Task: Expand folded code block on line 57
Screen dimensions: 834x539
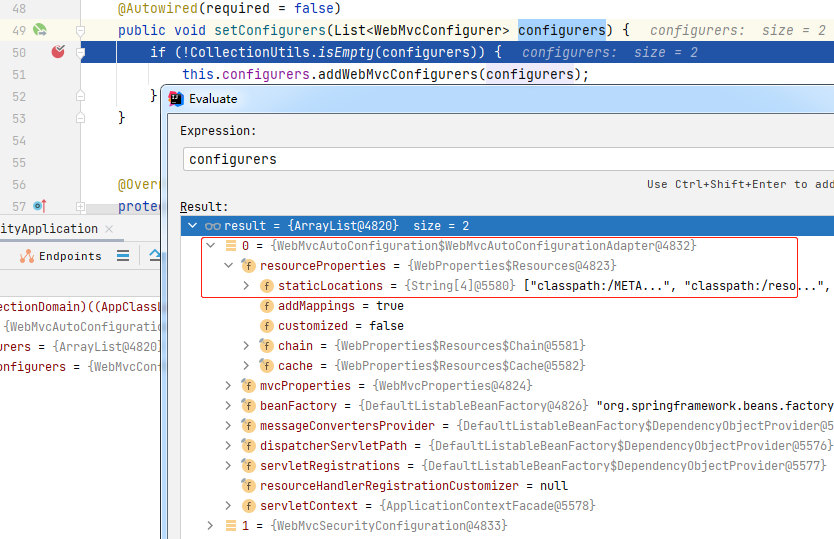Action: point(80,206)
